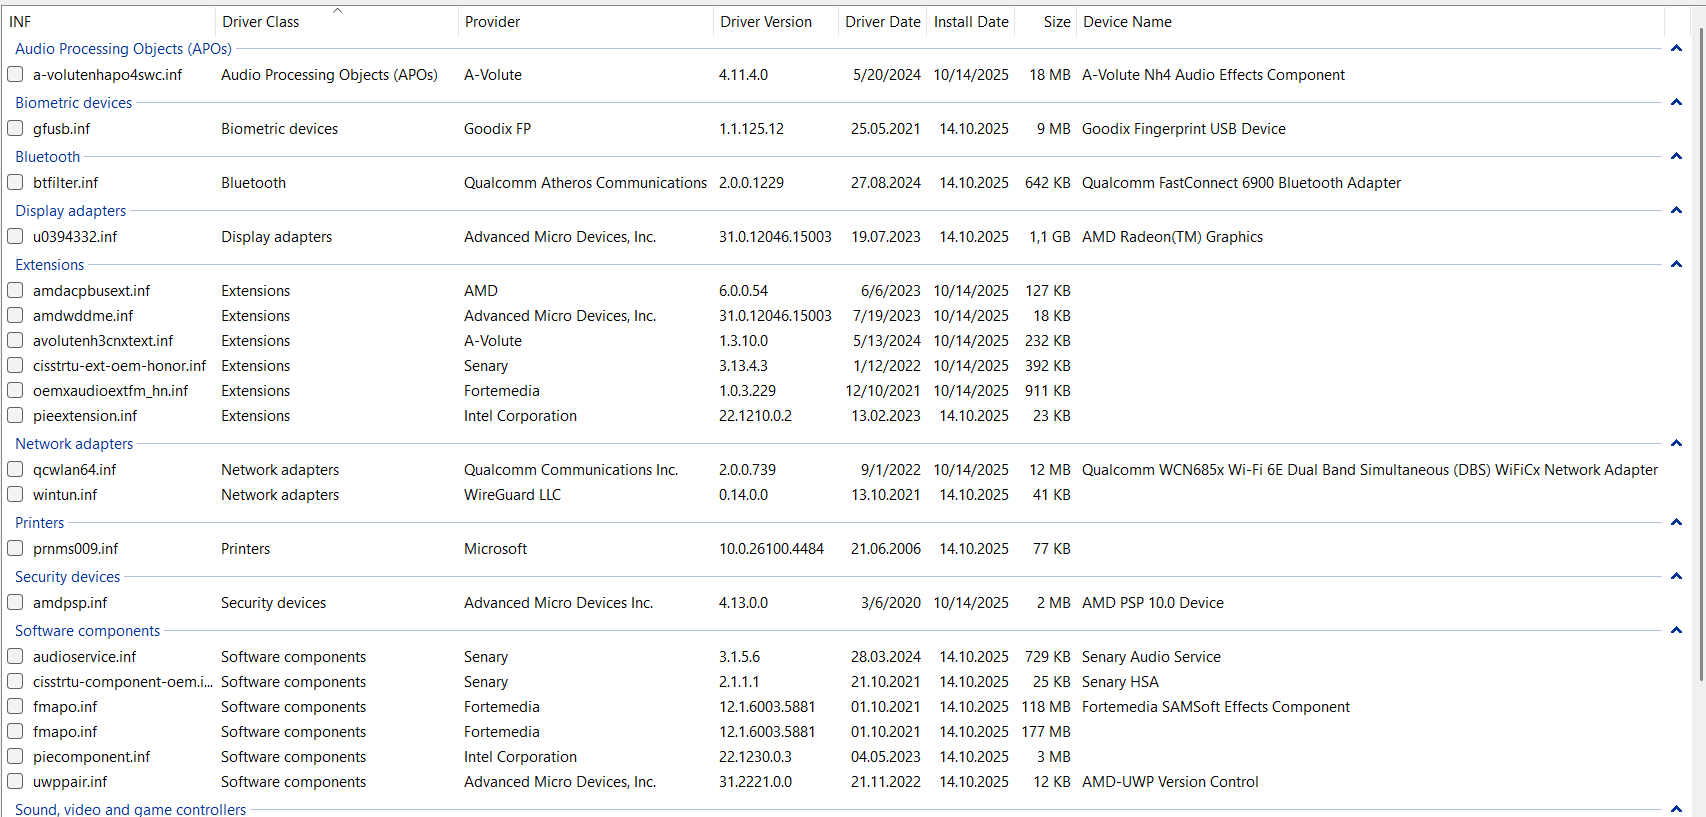Collapse the Audio Processing Objects group arrow
This screenshot has height=817, width=1706.
point(1676,49)
